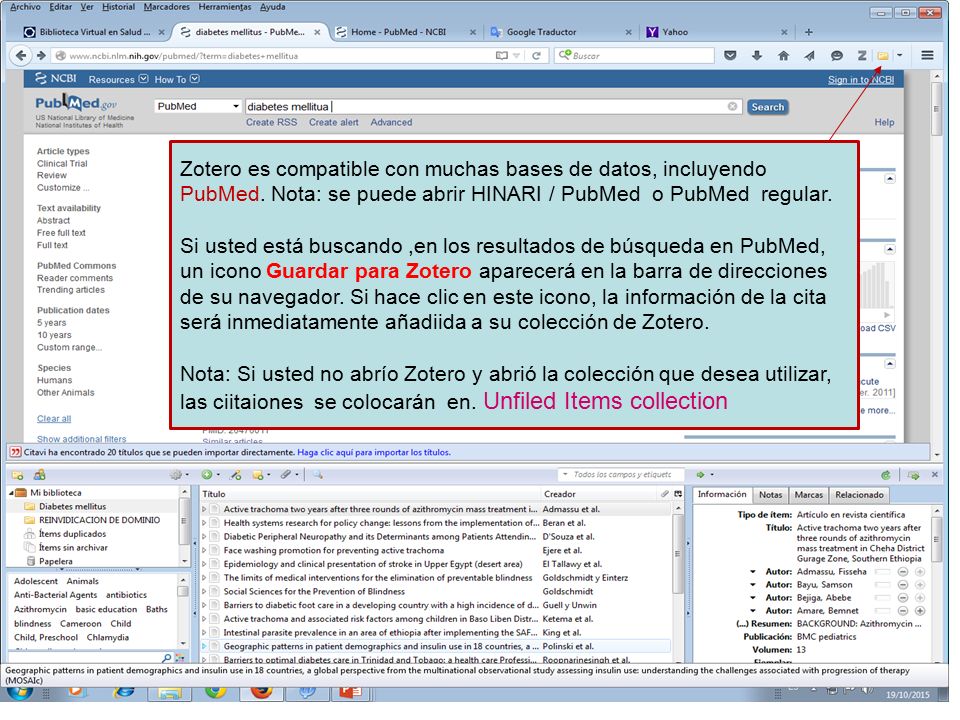Click the paper-plane send icon in toolbar
The width and height of the screenshot is (960, 720).
[x=809, y=56]
